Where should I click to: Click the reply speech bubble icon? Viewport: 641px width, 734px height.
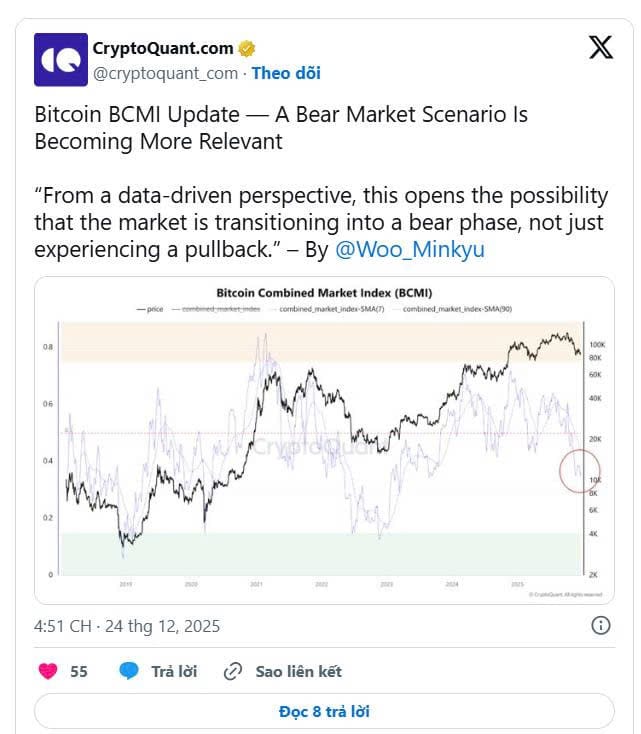[129, 671]
